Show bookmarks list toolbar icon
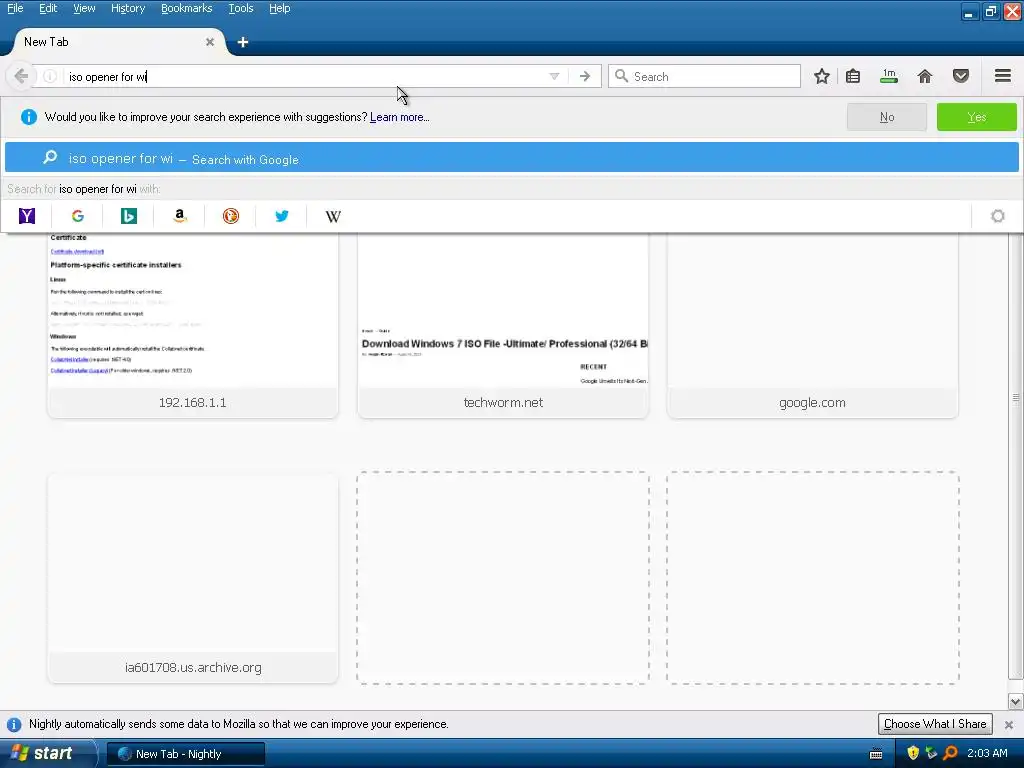1024x768 pixels. pos(853,76)
